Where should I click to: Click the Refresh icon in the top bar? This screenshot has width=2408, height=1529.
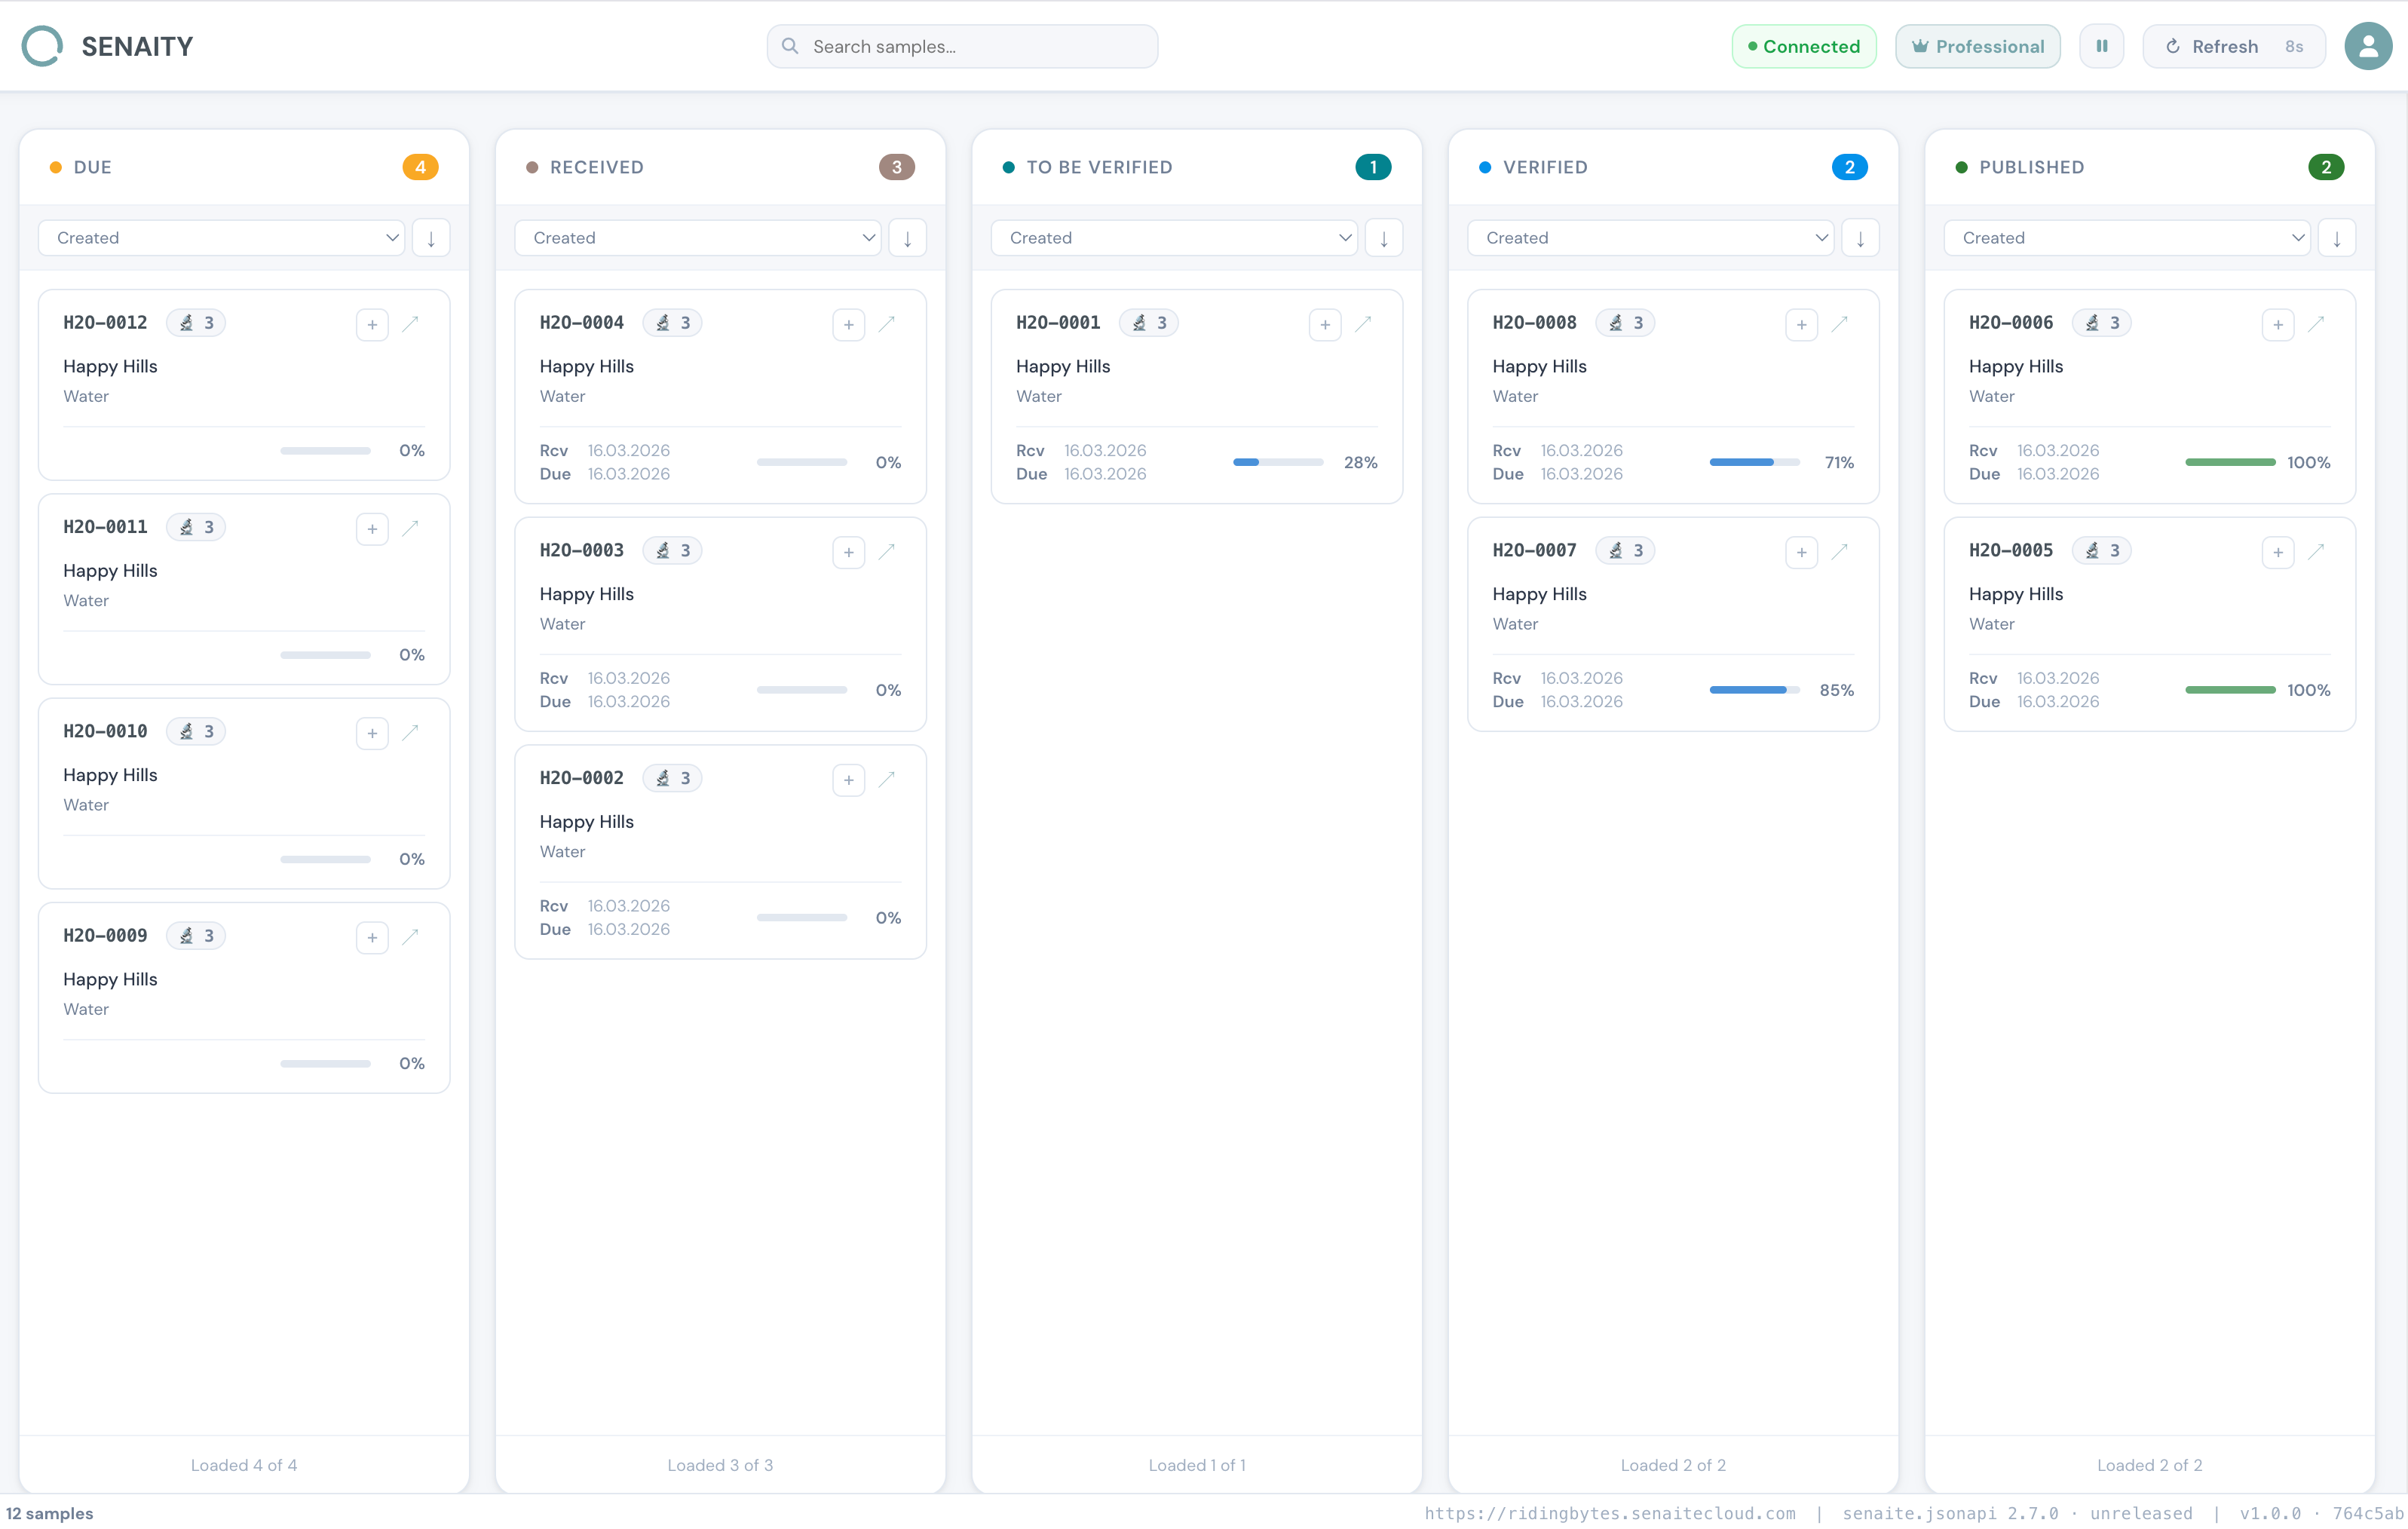(2172, 45)
